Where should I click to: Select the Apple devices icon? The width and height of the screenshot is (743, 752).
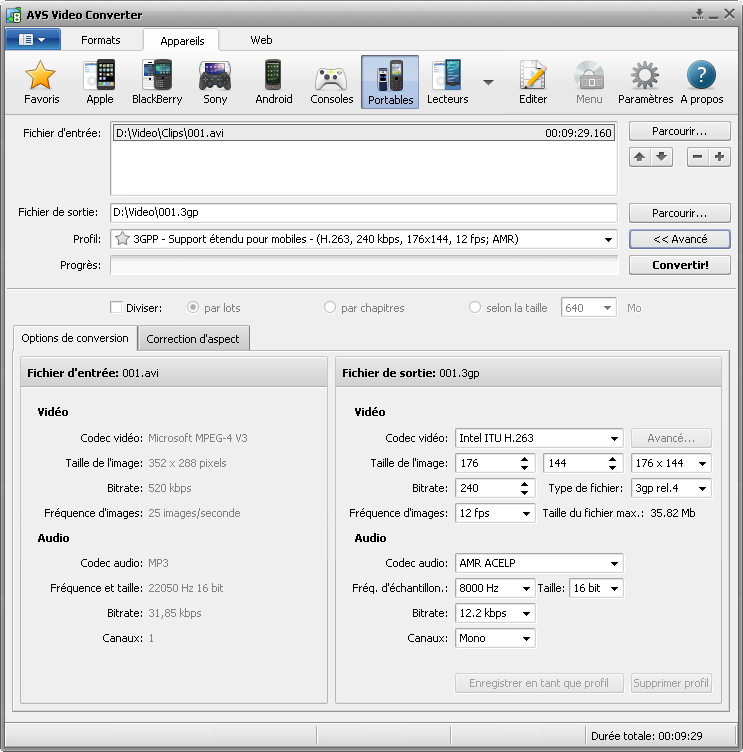(100, 82)
